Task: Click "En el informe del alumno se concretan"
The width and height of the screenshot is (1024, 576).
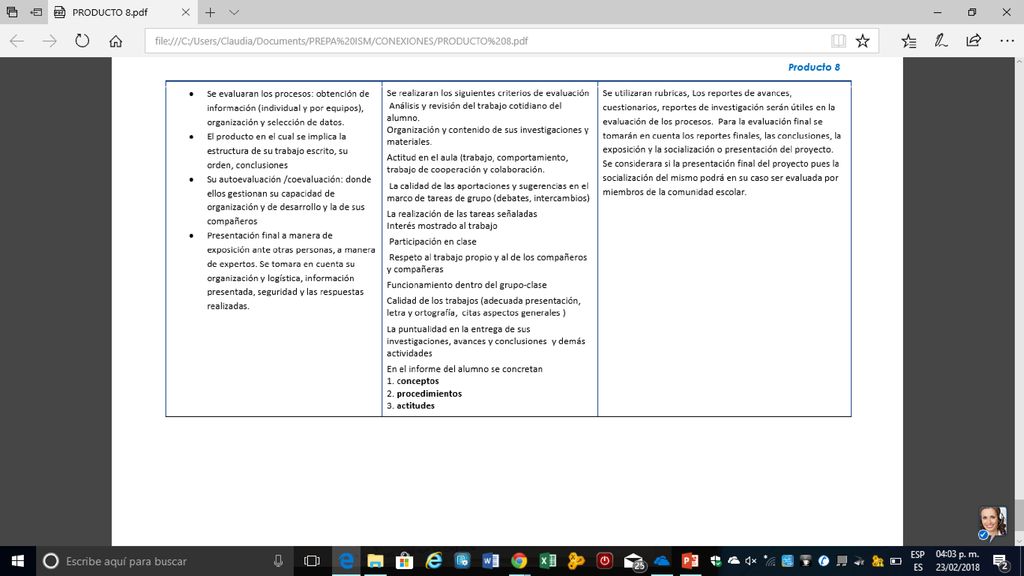Action: [464, 369]
